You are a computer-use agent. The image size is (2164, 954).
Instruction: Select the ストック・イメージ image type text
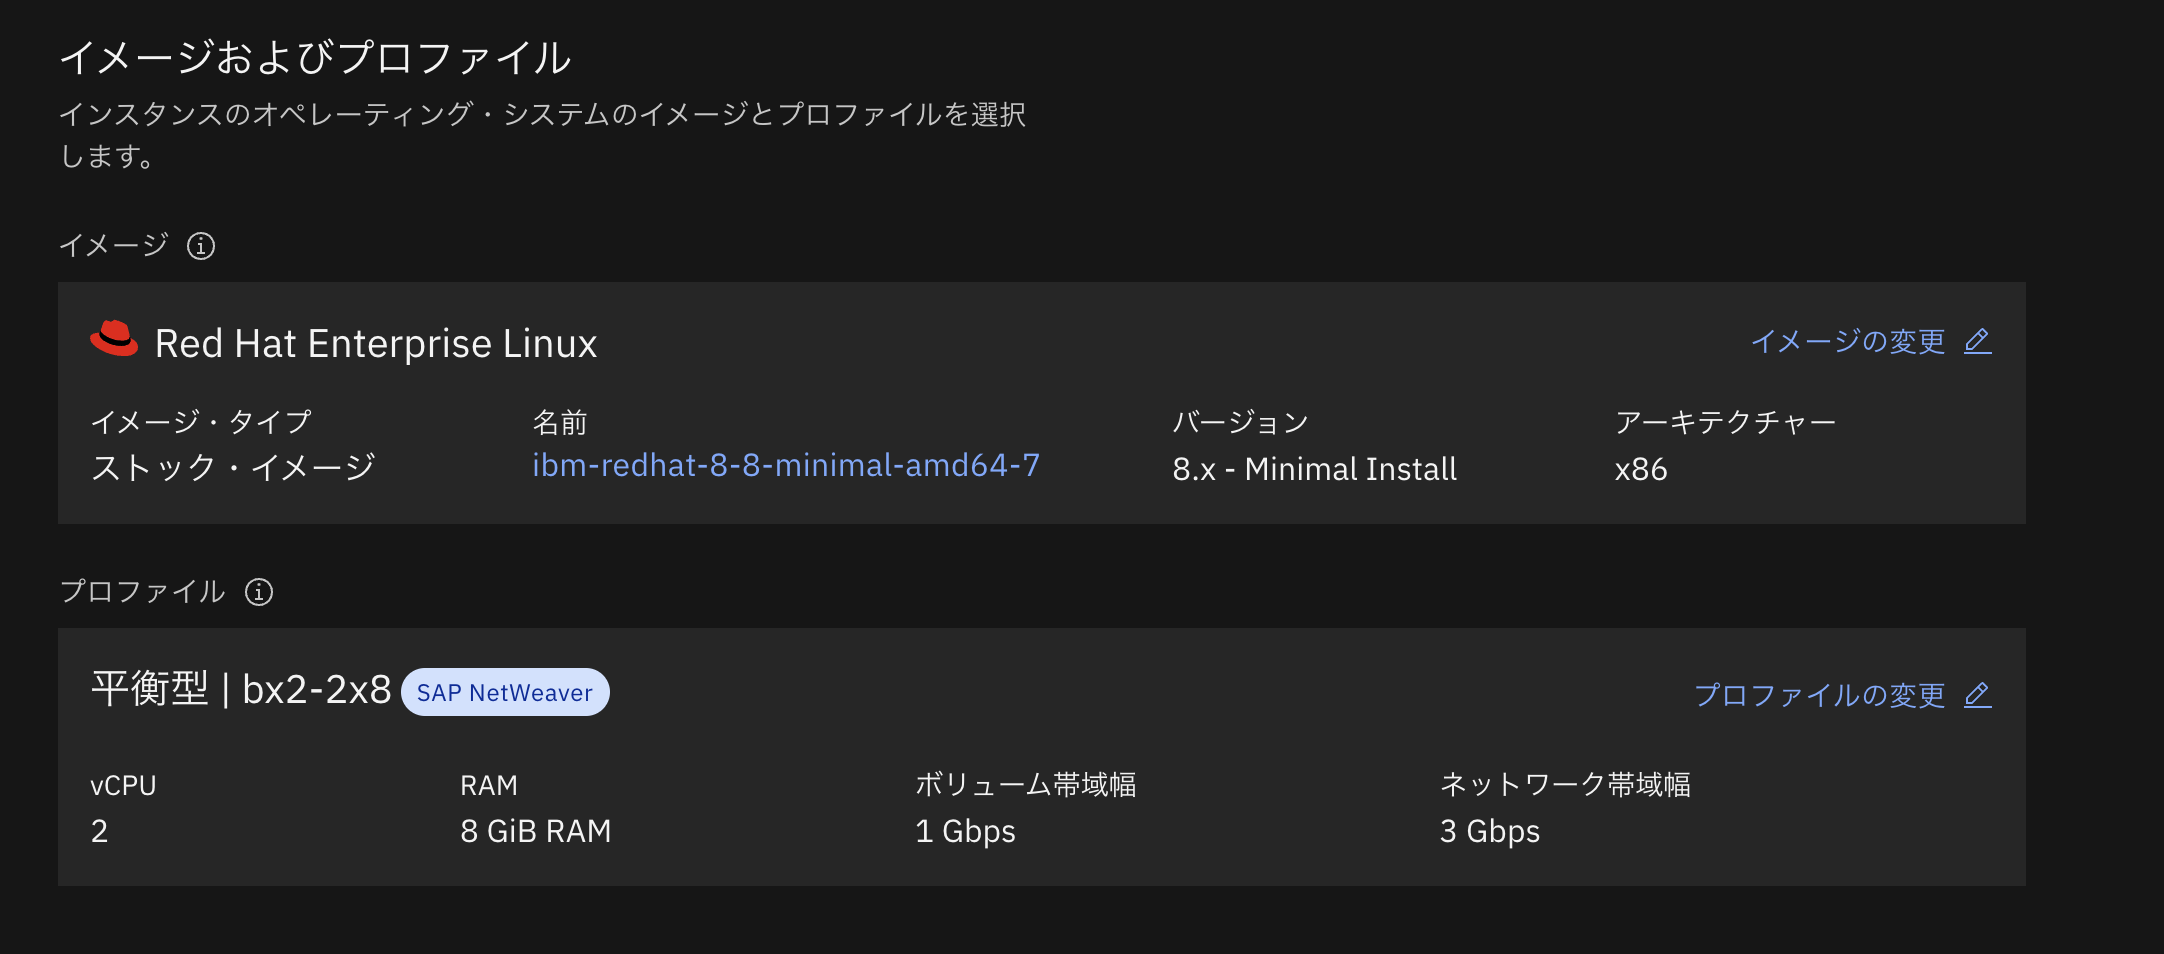click(235, 465)
